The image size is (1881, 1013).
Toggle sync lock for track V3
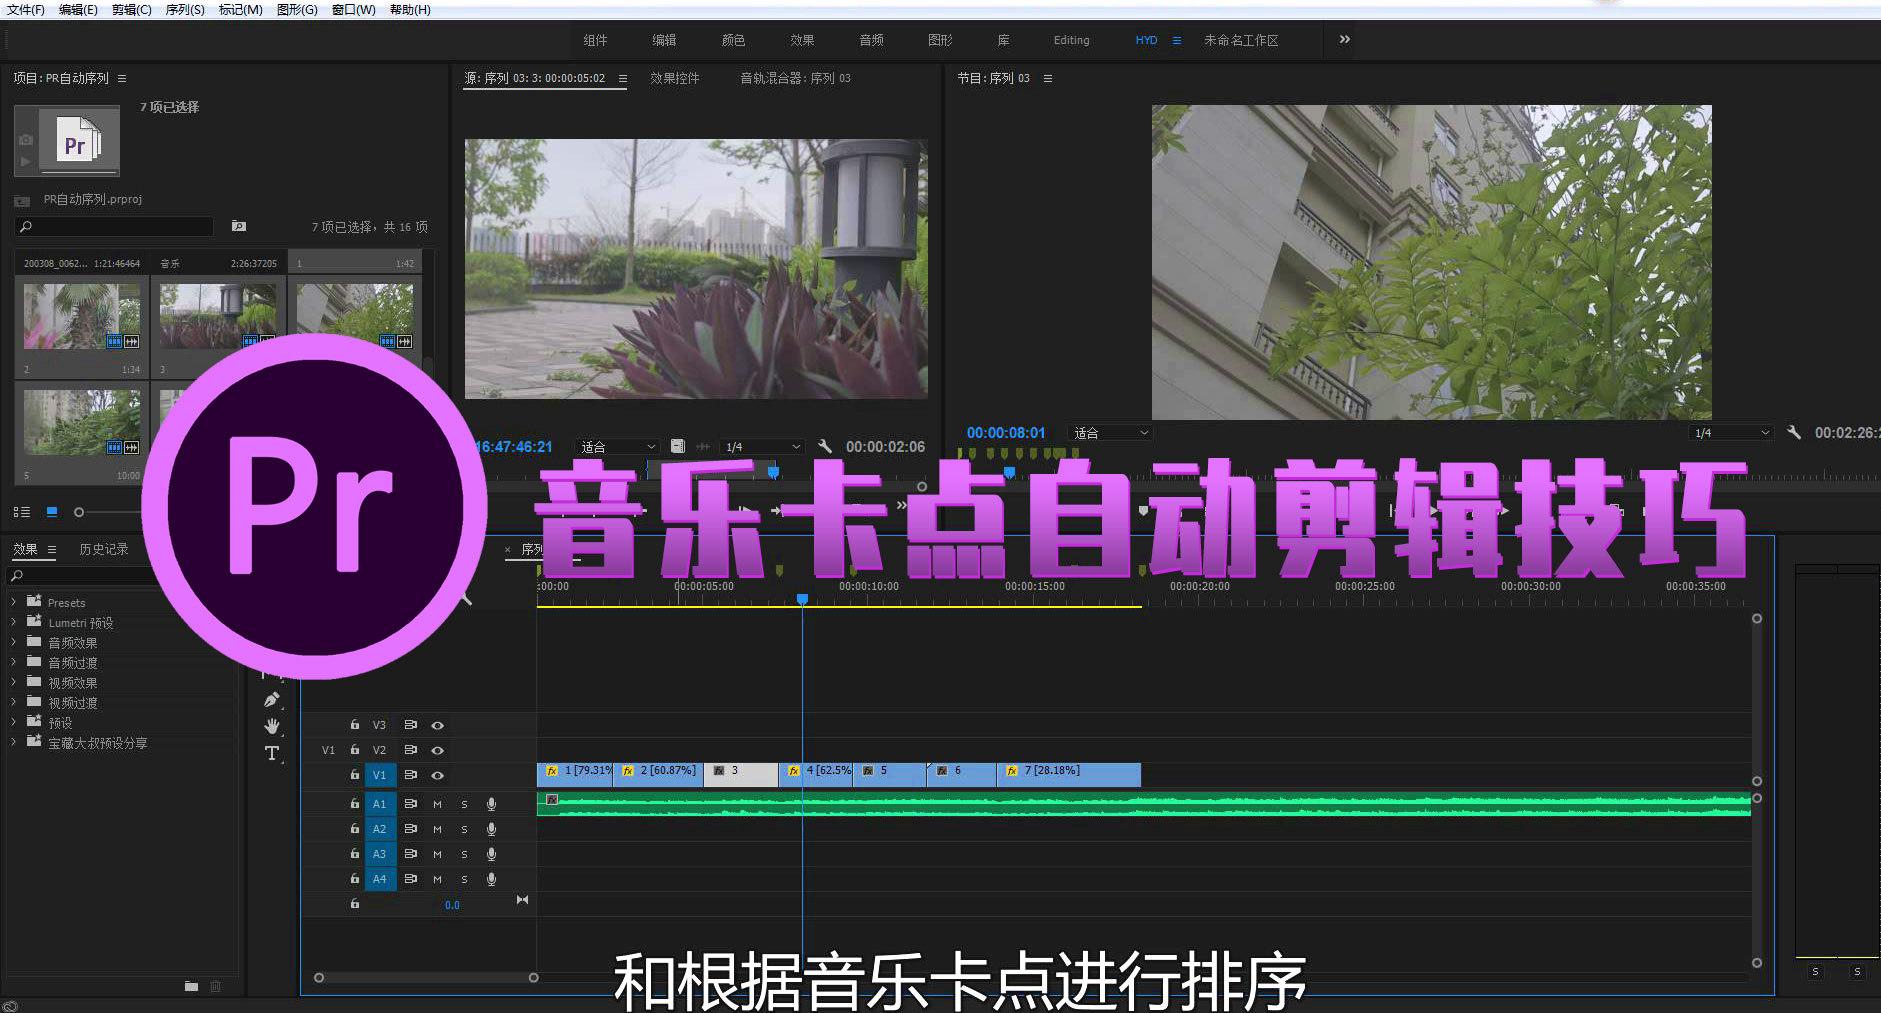(410, 725)
